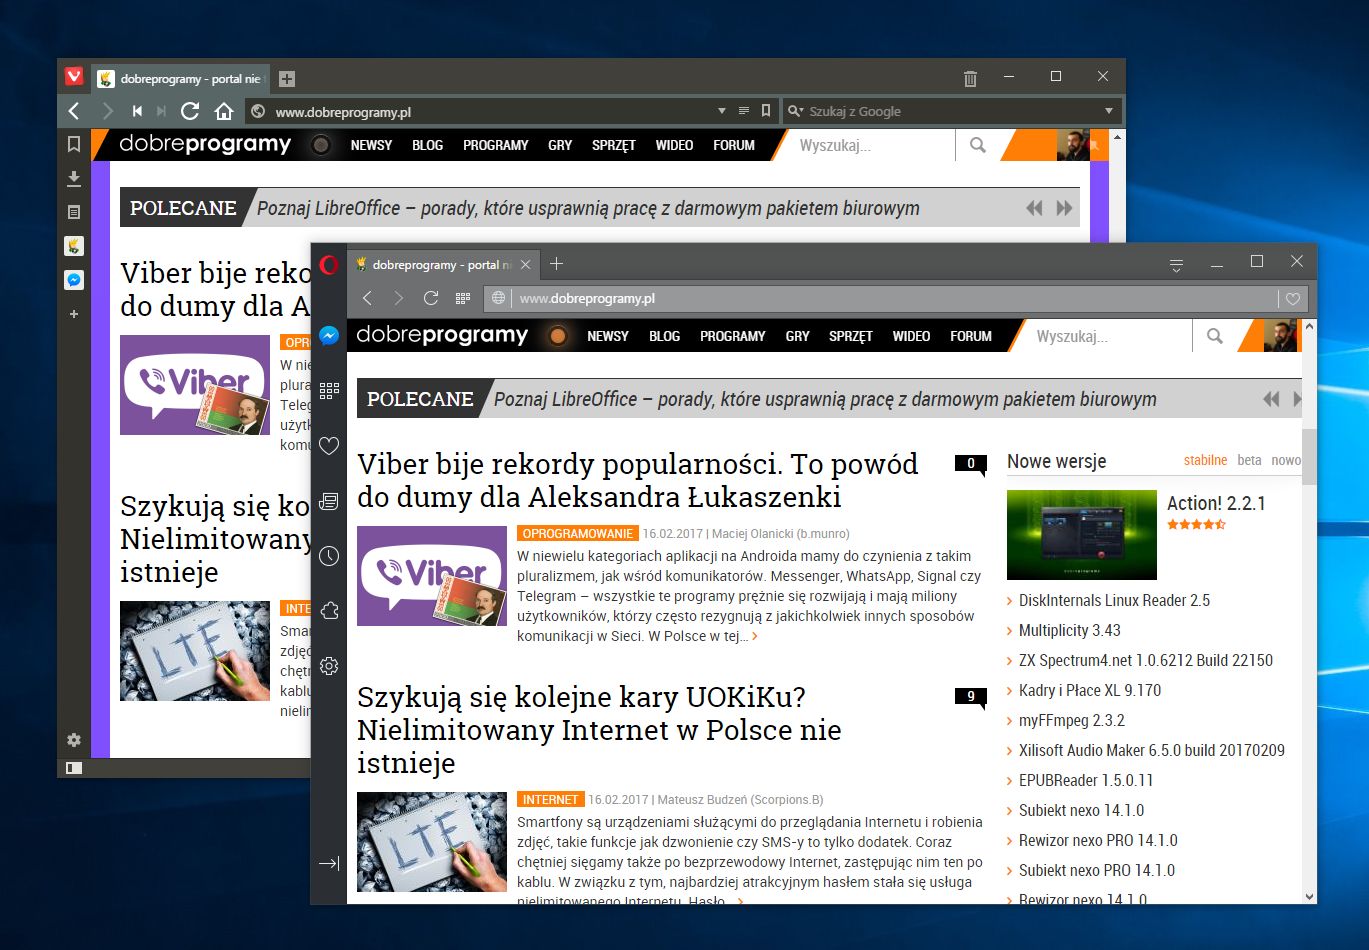Open Vivaldi settings gear
1369x950 pixels.
[73, 740]
